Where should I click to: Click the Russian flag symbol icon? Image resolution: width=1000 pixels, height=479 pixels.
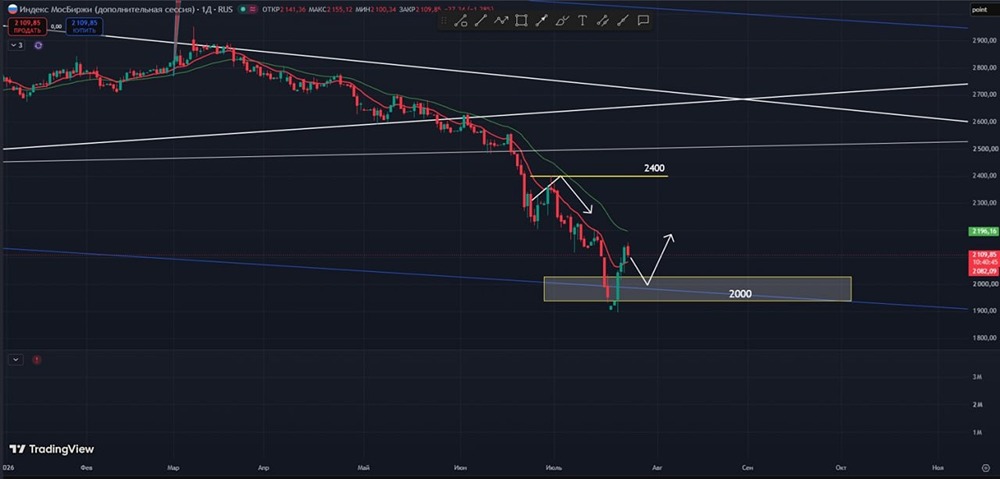click(x=12, y=8)
